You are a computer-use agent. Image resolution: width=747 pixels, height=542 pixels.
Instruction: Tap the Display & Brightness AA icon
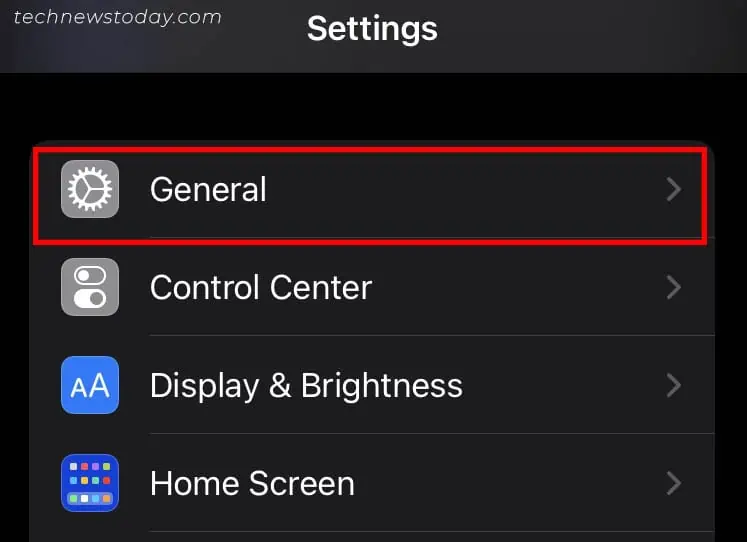point(90,385)
